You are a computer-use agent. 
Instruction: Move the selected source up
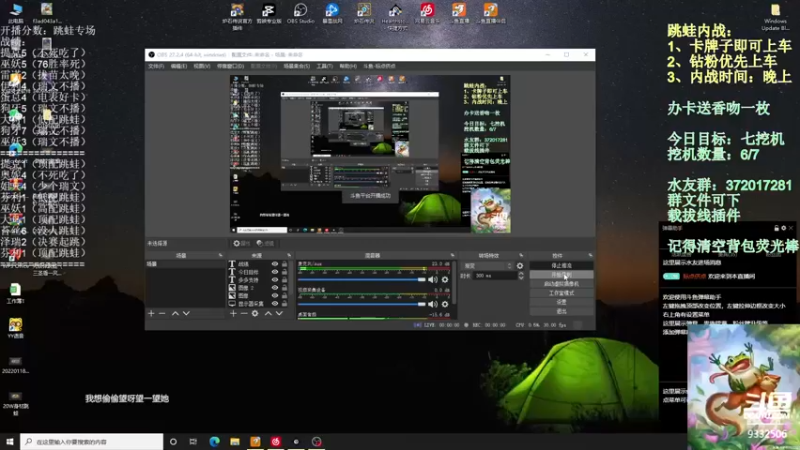pyautogui.click(x=268, y=313)
